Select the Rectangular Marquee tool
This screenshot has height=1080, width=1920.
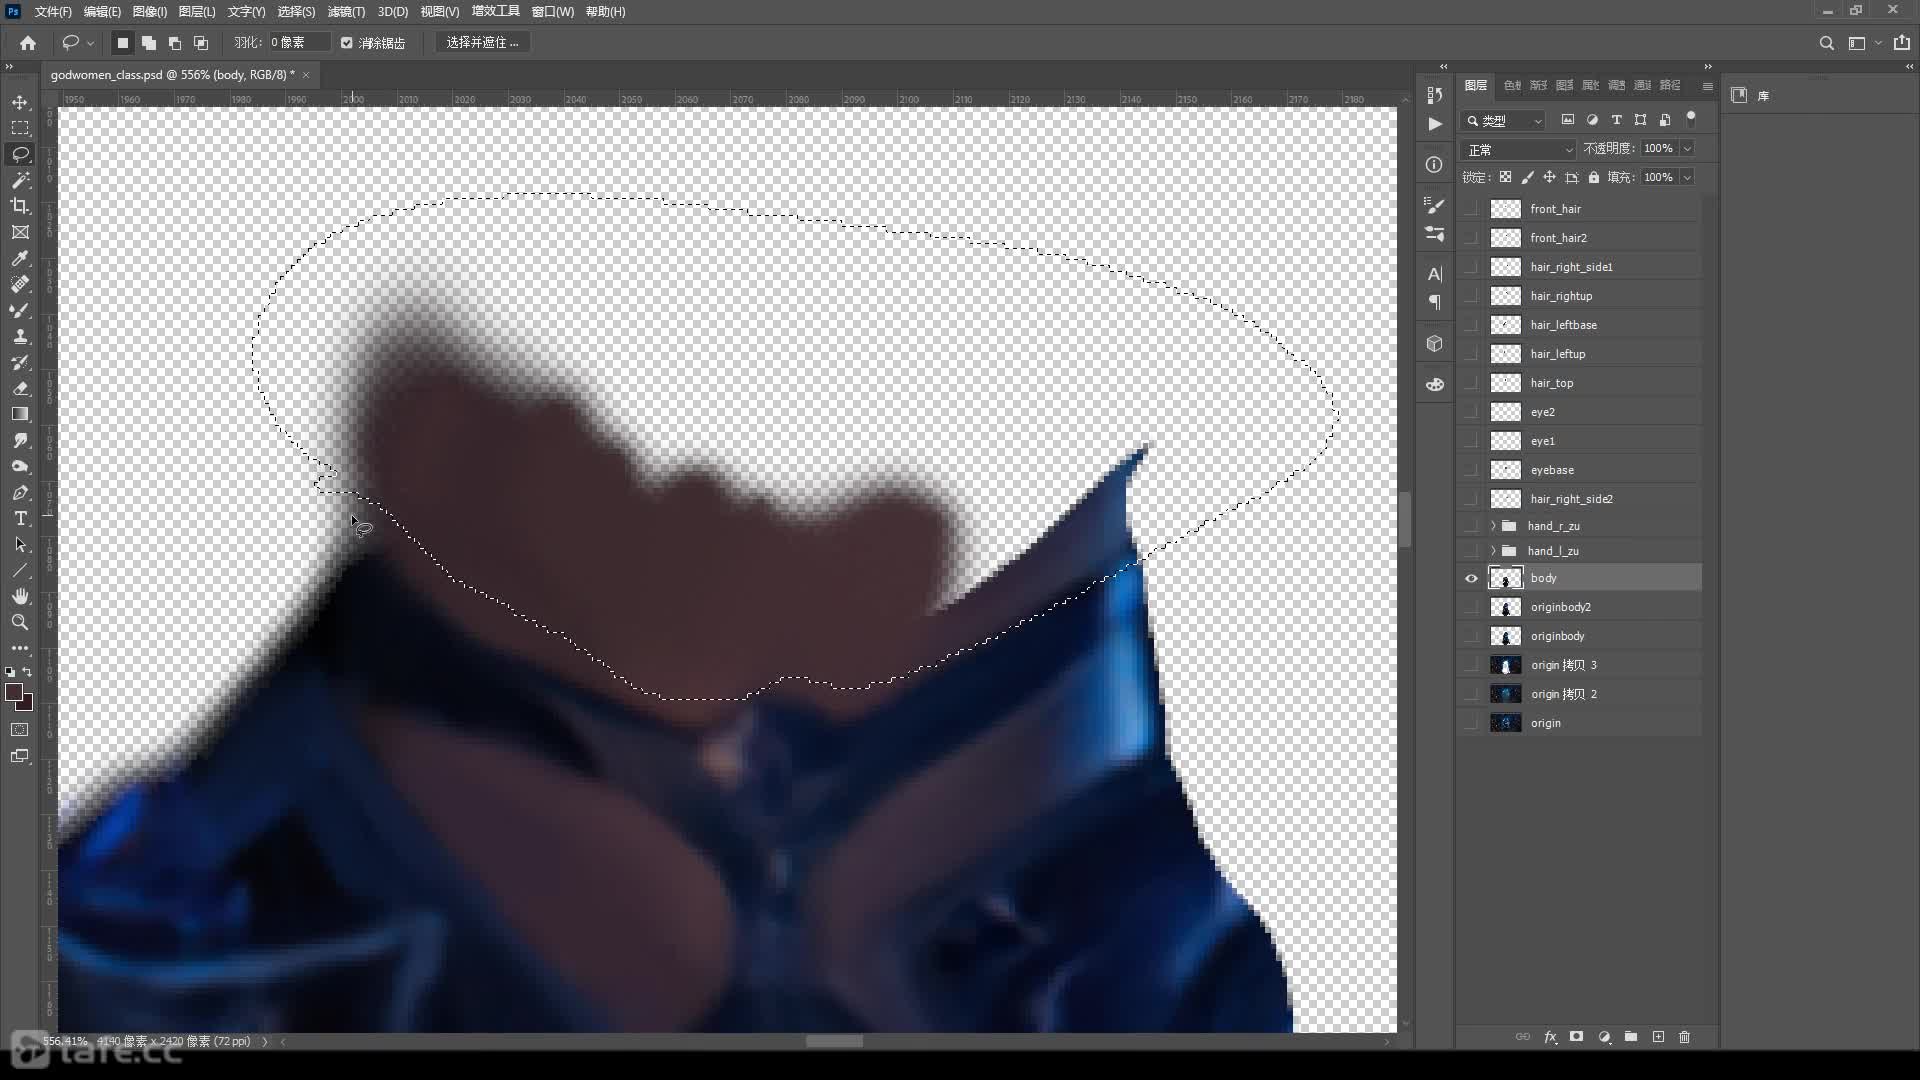(x=20, y=128)
